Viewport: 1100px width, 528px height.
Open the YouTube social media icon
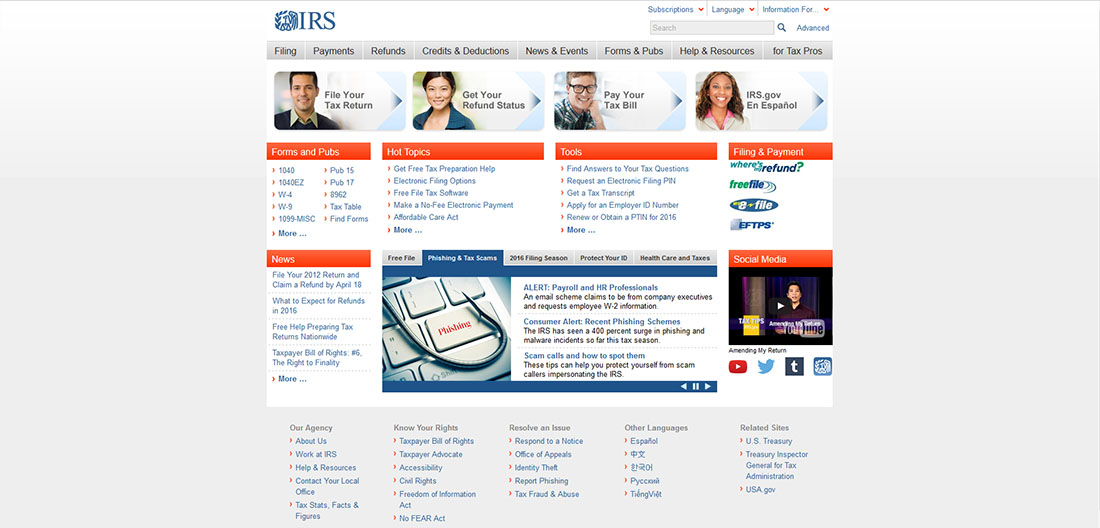click(x=738, y=366)
